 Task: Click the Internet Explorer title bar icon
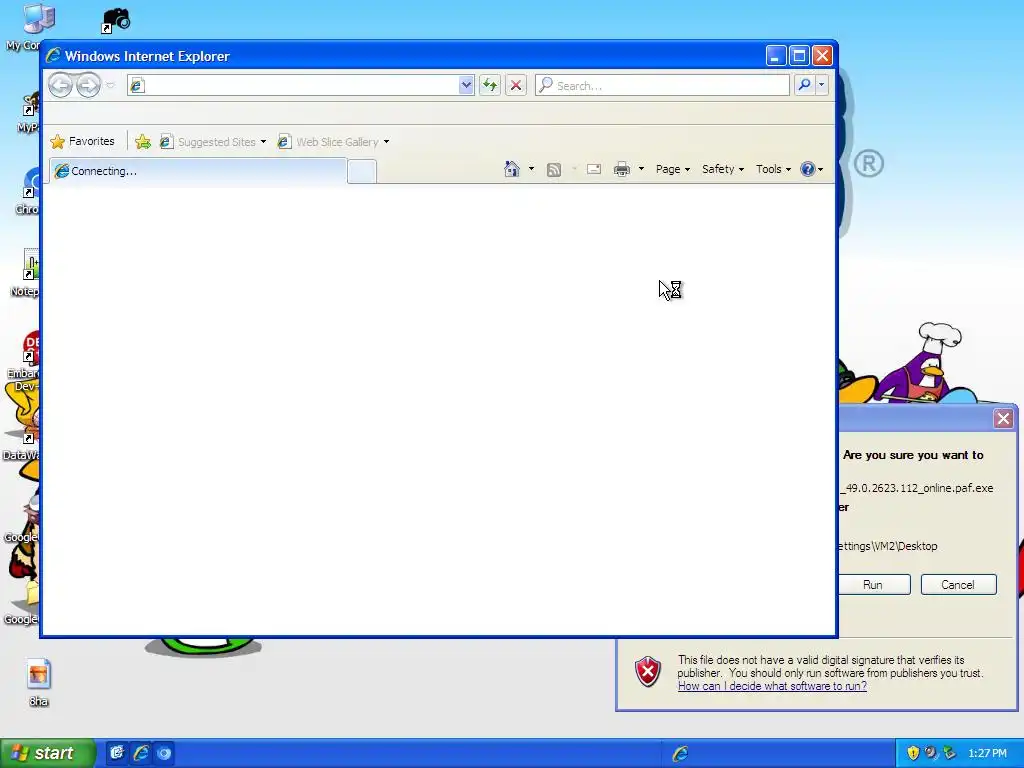coord(53,56)
